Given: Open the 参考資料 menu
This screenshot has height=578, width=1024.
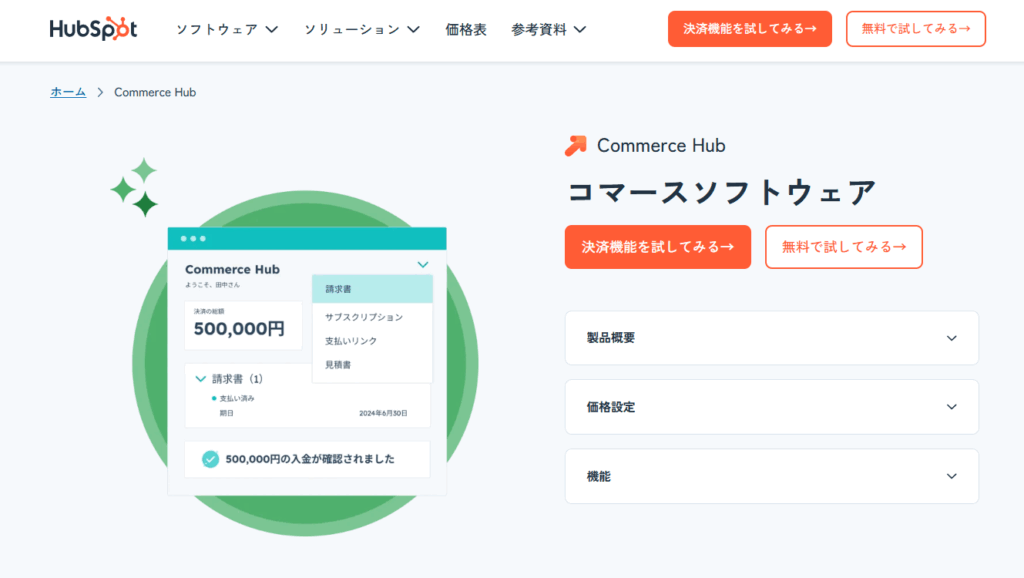Looking at the screenshot, I should coord(549,29).
